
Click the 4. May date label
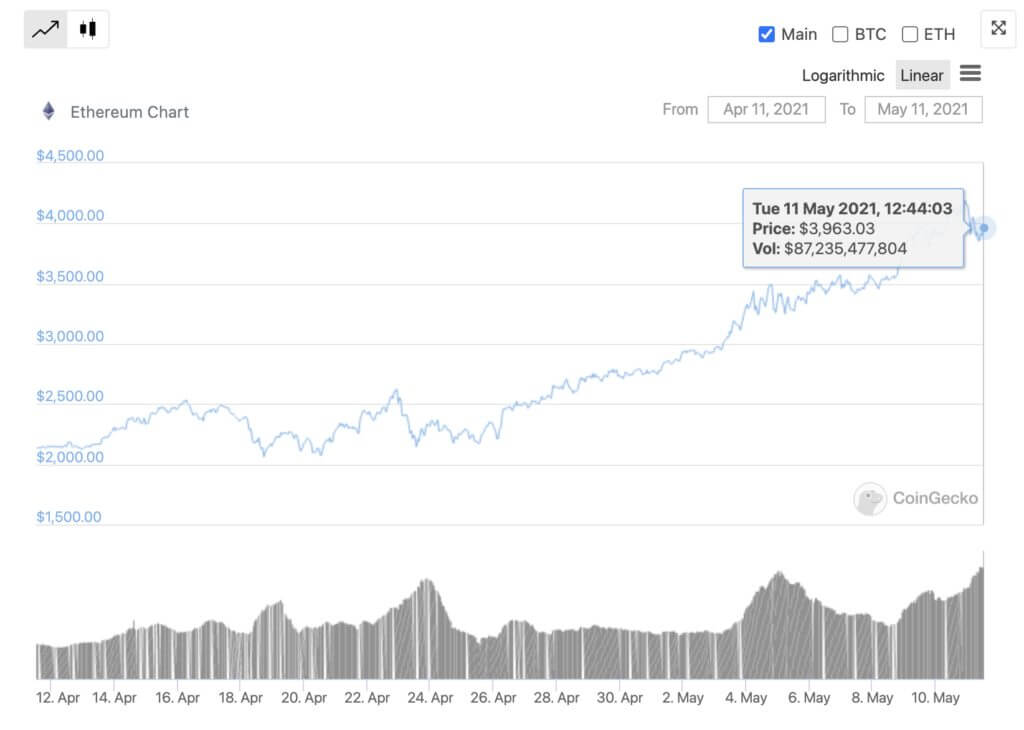coord(746,697)
